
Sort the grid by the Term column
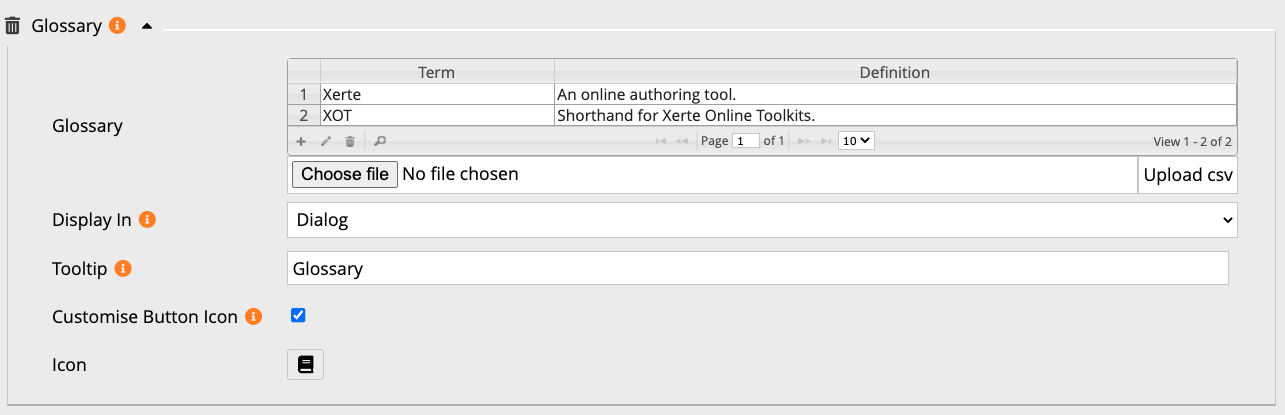tap(436, 73)
